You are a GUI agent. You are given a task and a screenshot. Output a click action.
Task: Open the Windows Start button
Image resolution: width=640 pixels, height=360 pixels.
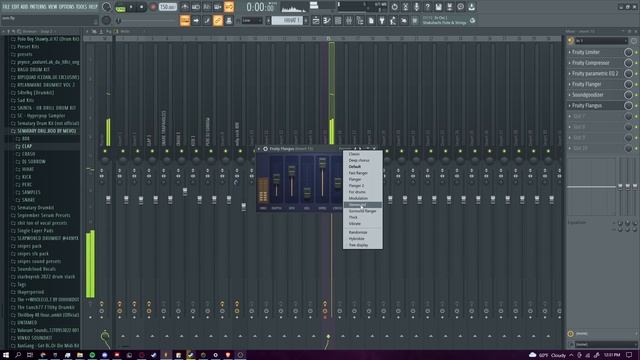click(x=6, y=355)
